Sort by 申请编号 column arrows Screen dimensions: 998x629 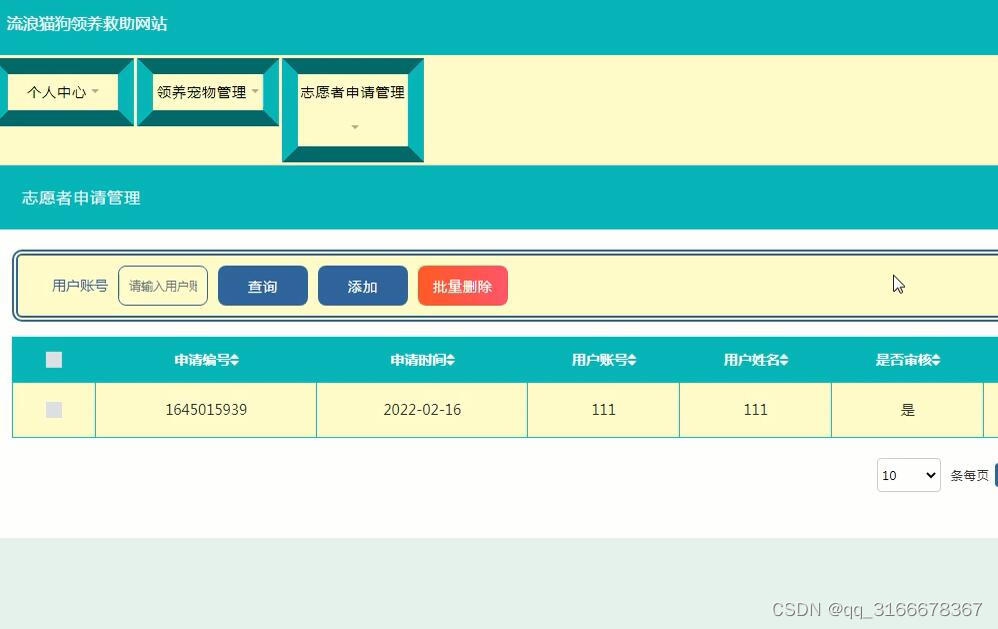pos(234,360)
